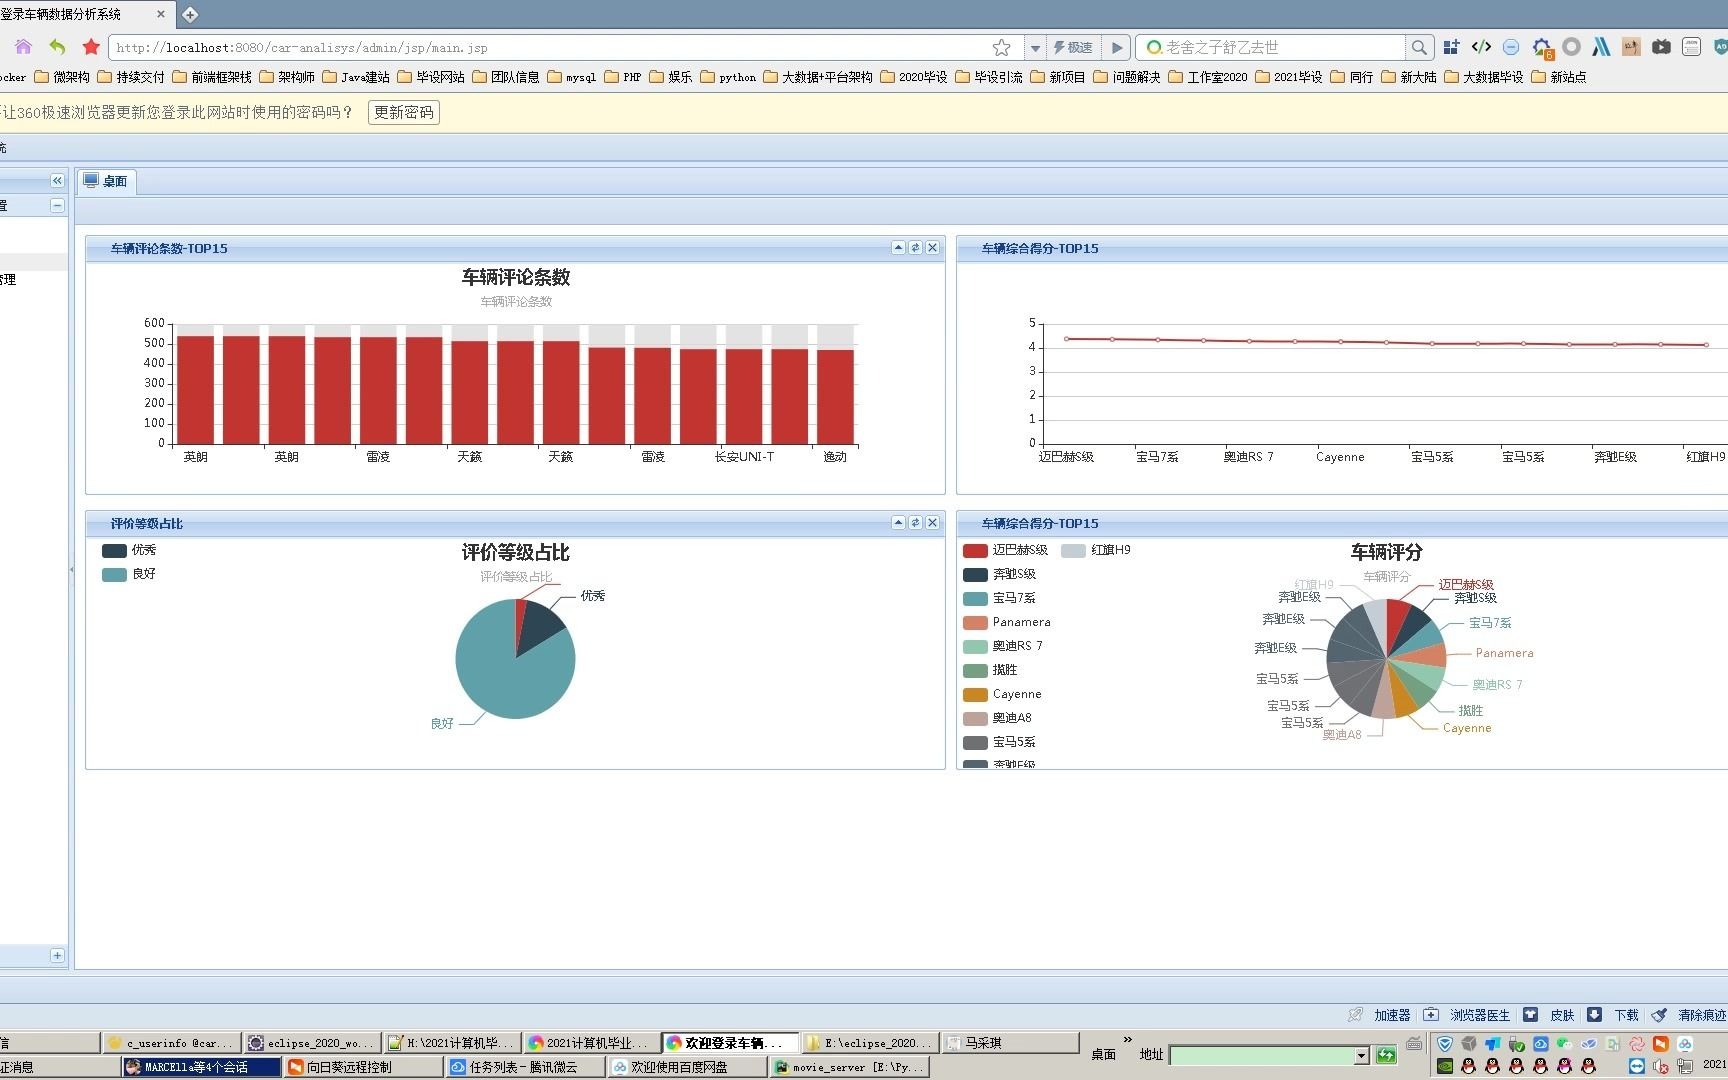Screen dimensions: 1728x1080
Task: Toggle 宝马7系 legend entry
Action: 999,598
